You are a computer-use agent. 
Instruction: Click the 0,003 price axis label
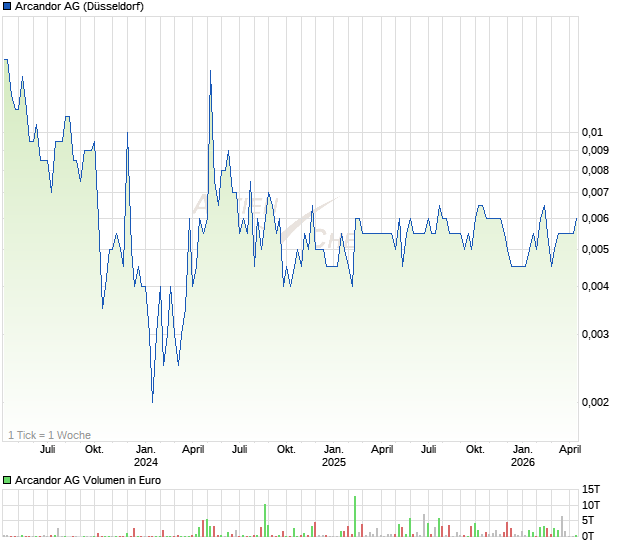tap(595, 334)
